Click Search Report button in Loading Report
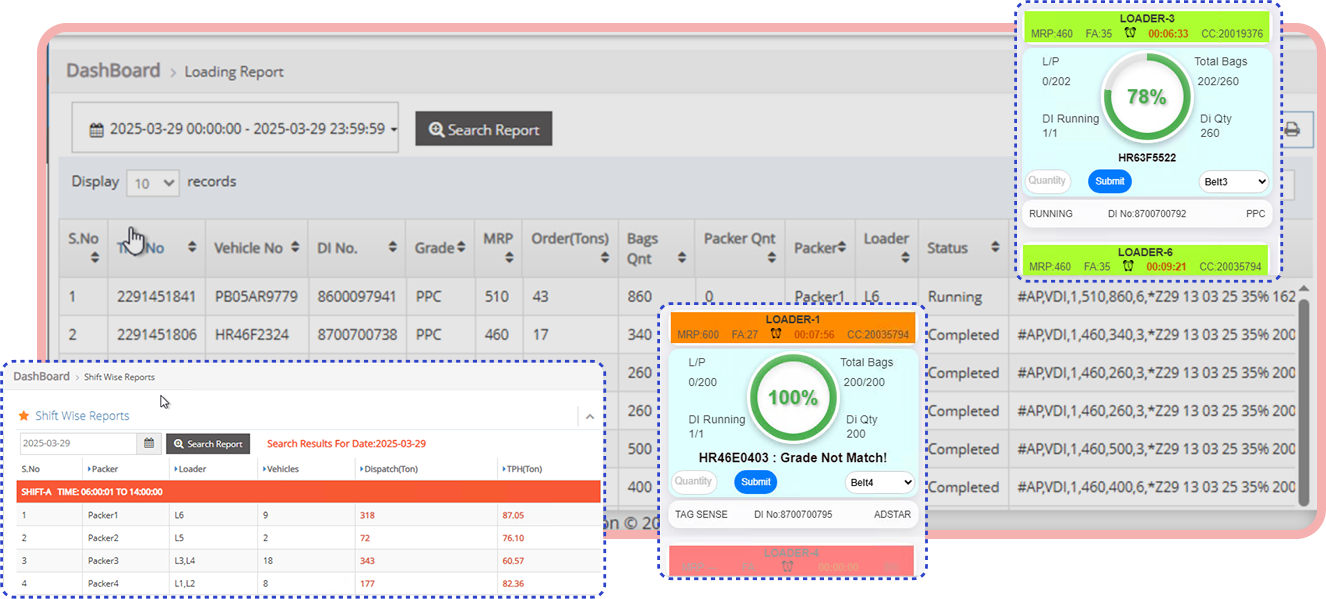1326x599 pixels. click(484, 129)
